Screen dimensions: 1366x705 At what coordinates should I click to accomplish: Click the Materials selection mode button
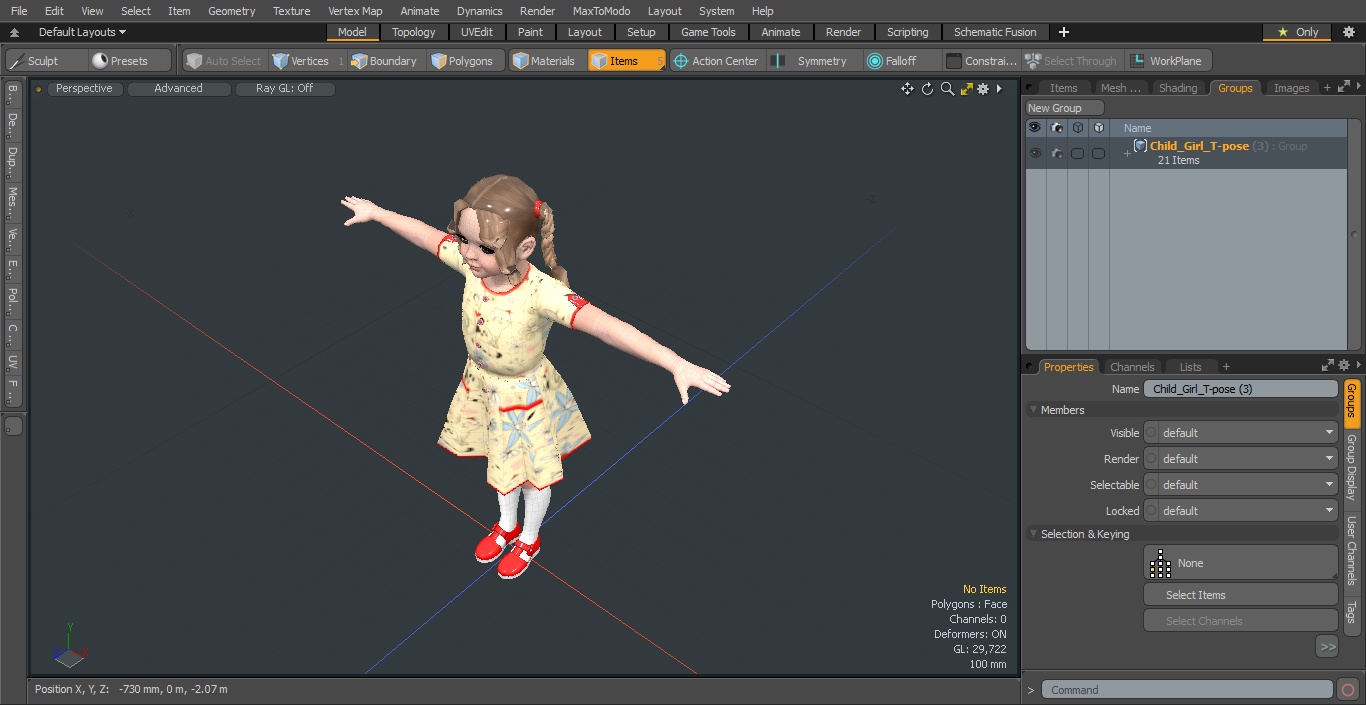(x=544, y=61)
